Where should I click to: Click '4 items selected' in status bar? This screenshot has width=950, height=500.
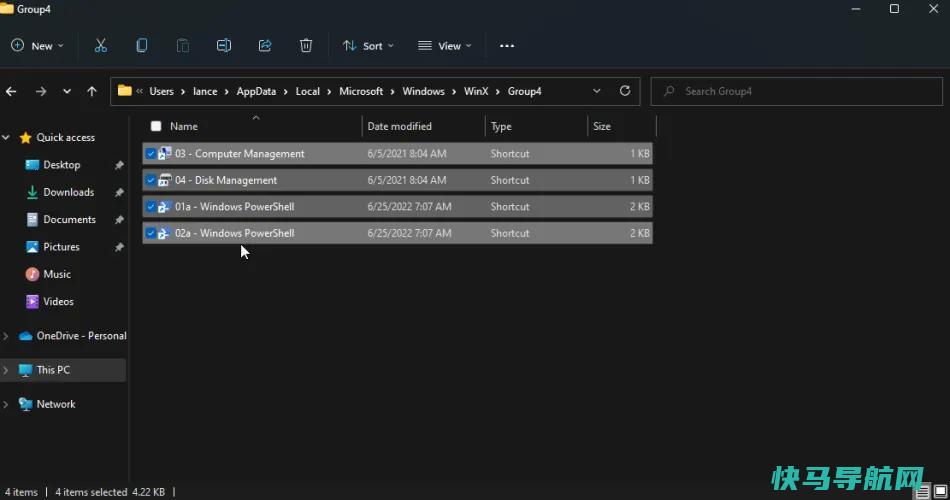[x=91, y=492]
